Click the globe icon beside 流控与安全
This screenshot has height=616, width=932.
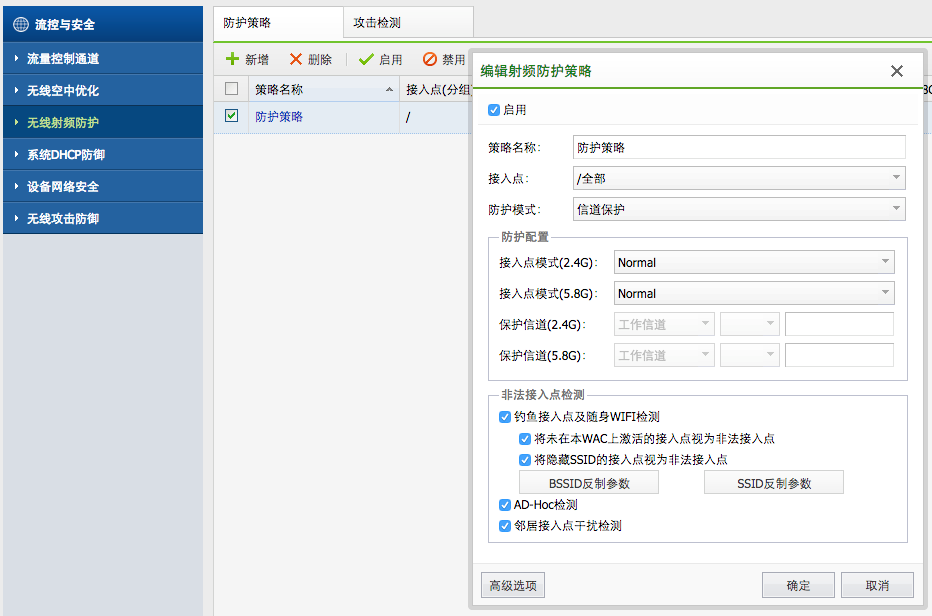click(21, 24)
